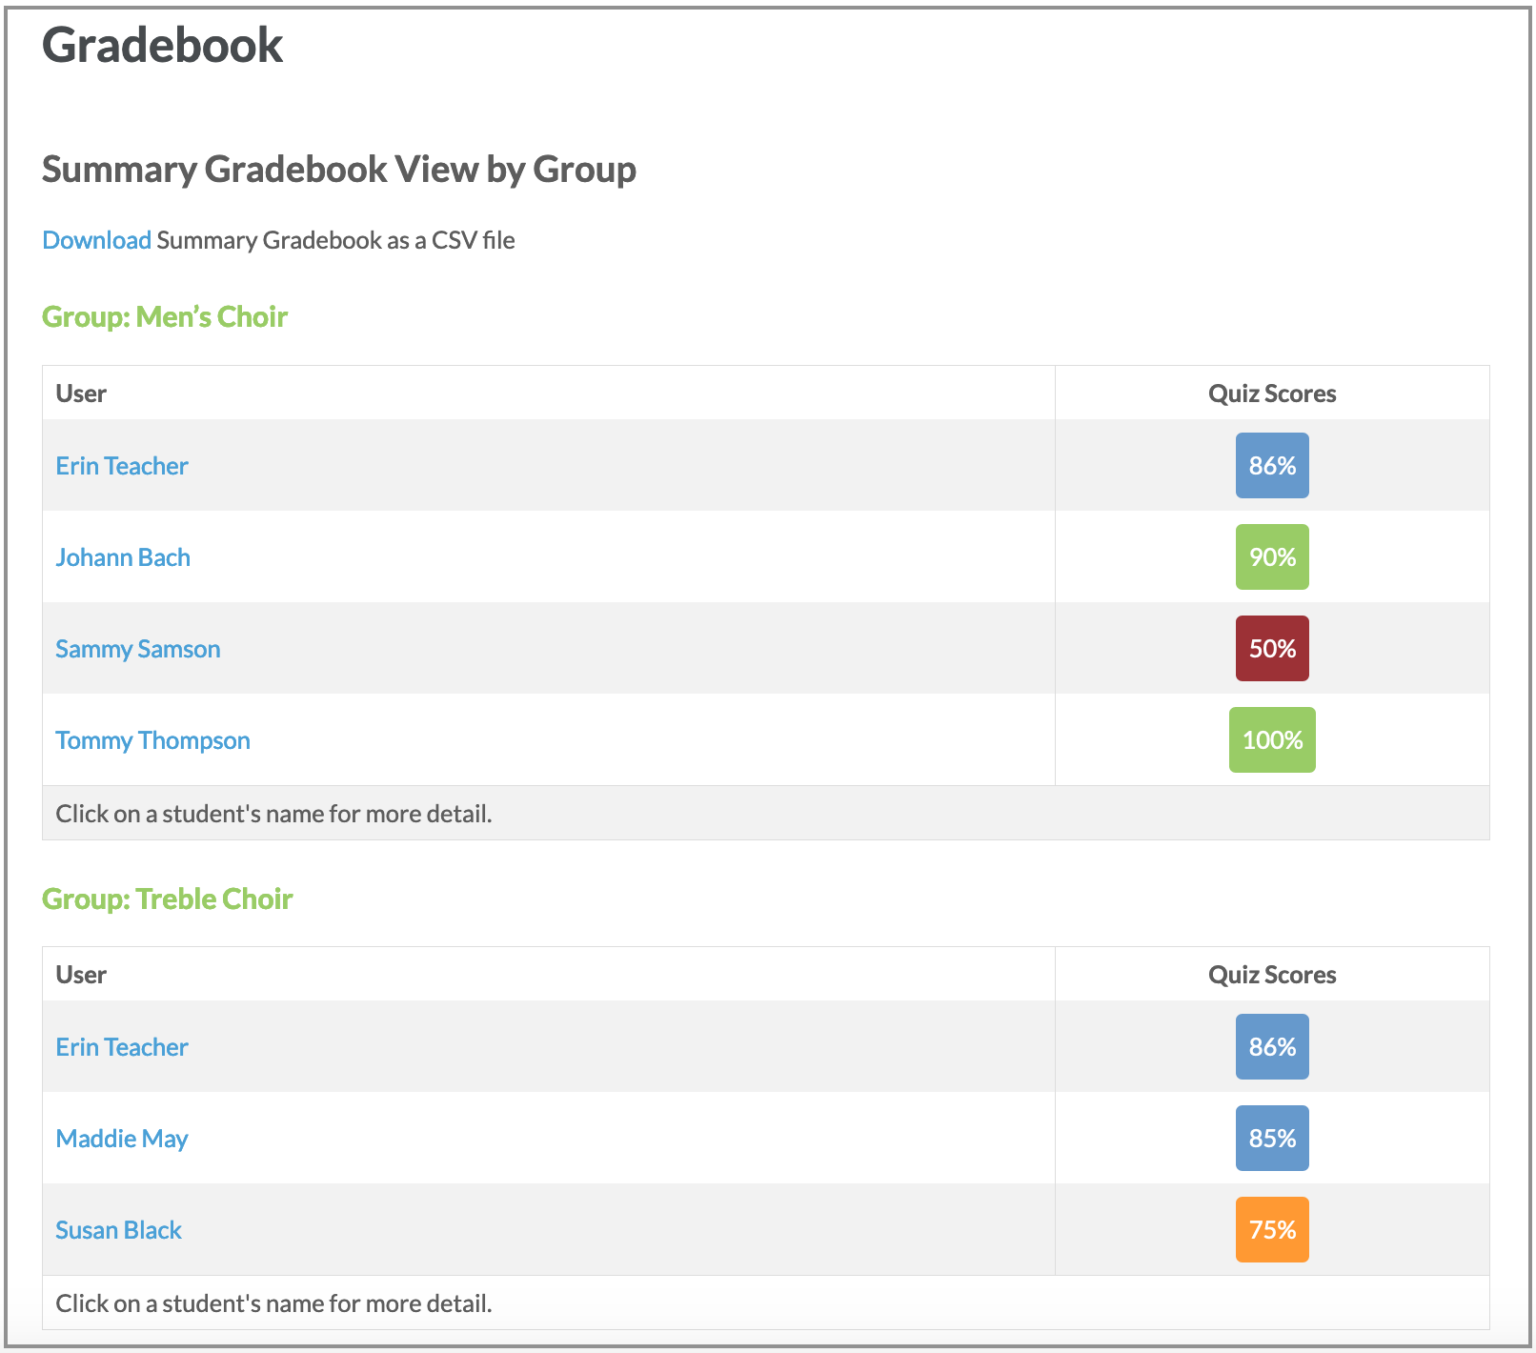The height and width of the screenshot is (1353, 1536).
Task: Open Tommy Thompson's gradebook record
Action: point(152,740)
